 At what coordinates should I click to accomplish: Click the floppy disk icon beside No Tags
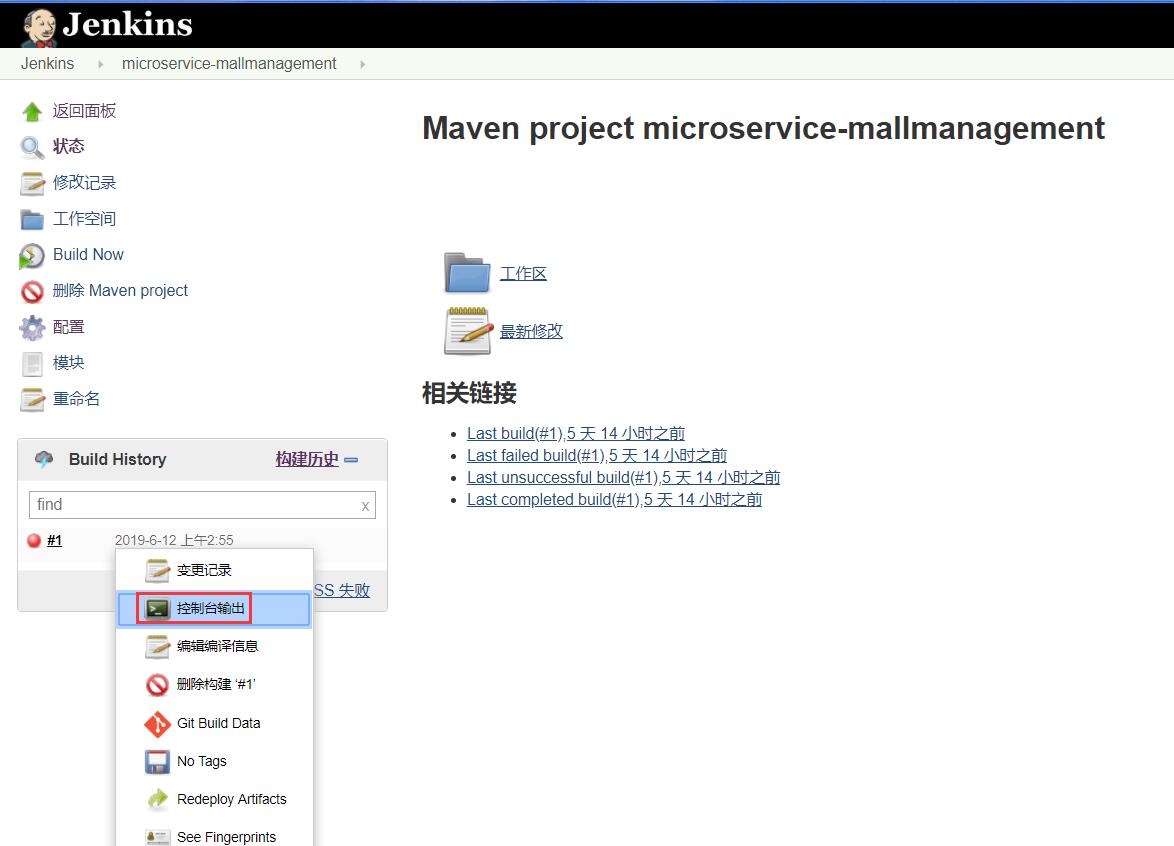[157, 762]
